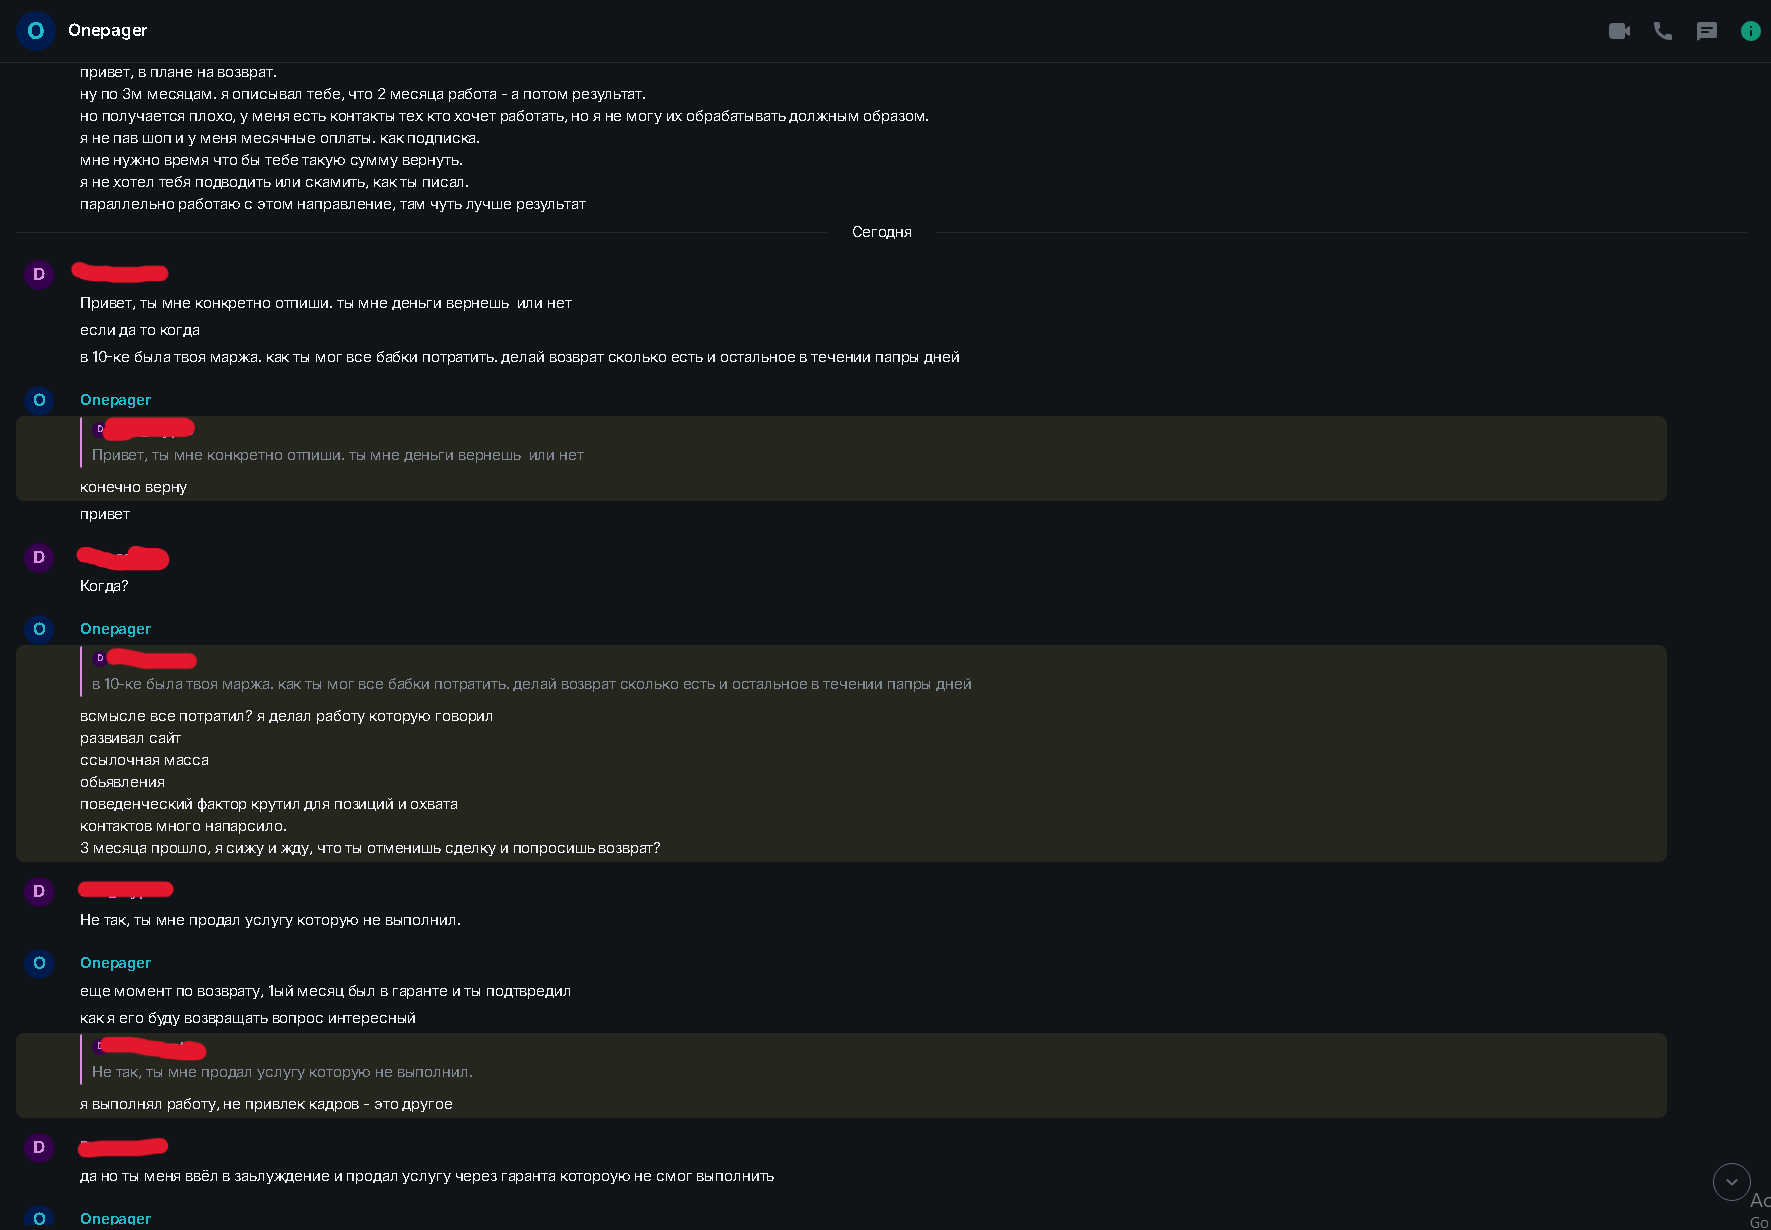This screenshot has height=1230, width=1771.
Task: Open the threads panel icon
Action: (1707, 31)
